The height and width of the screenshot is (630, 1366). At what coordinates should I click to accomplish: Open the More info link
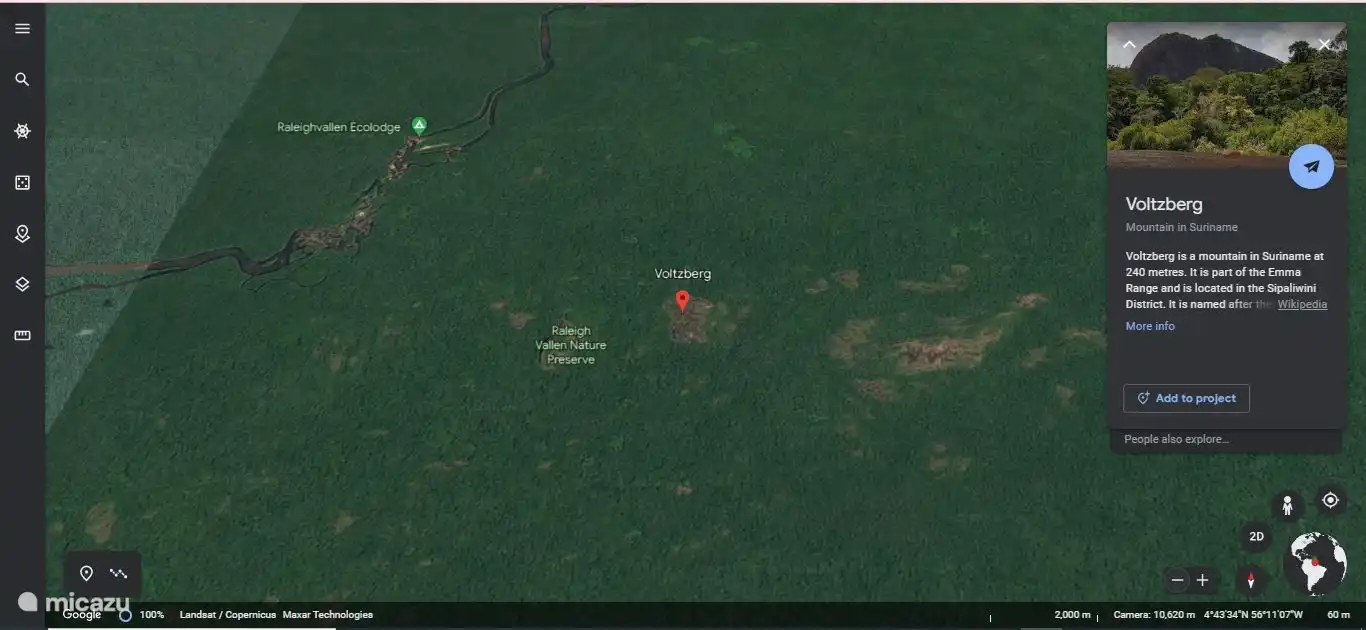tap(1150, 326)
